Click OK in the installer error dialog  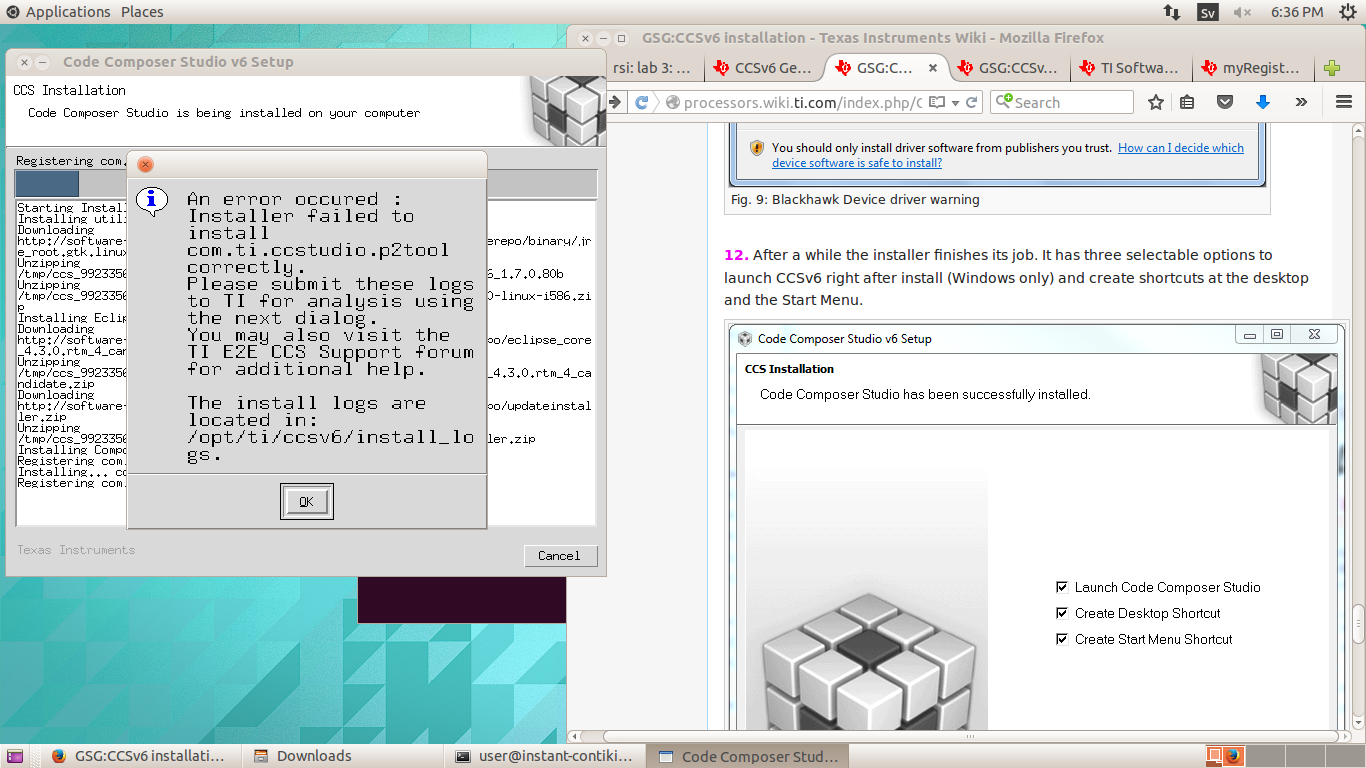click(x=306, y=502)
